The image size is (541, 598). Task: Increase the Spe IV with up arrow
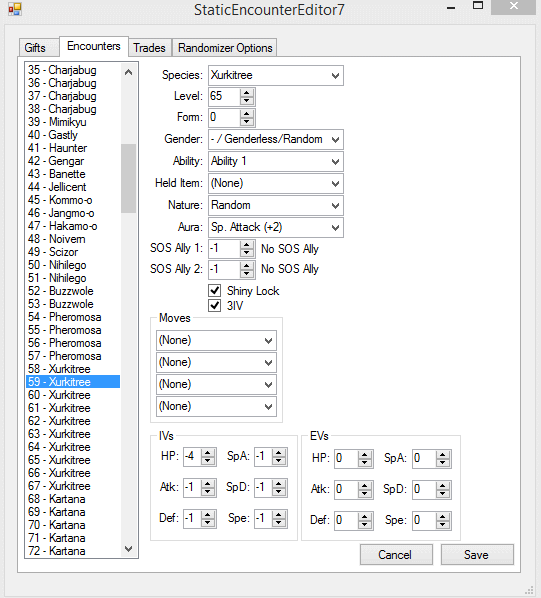279,515
